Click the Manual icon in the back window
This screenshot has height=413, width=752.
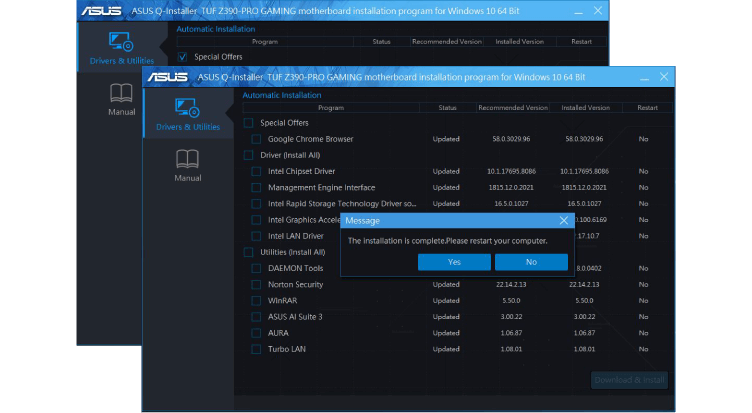(x=121, y=94)
